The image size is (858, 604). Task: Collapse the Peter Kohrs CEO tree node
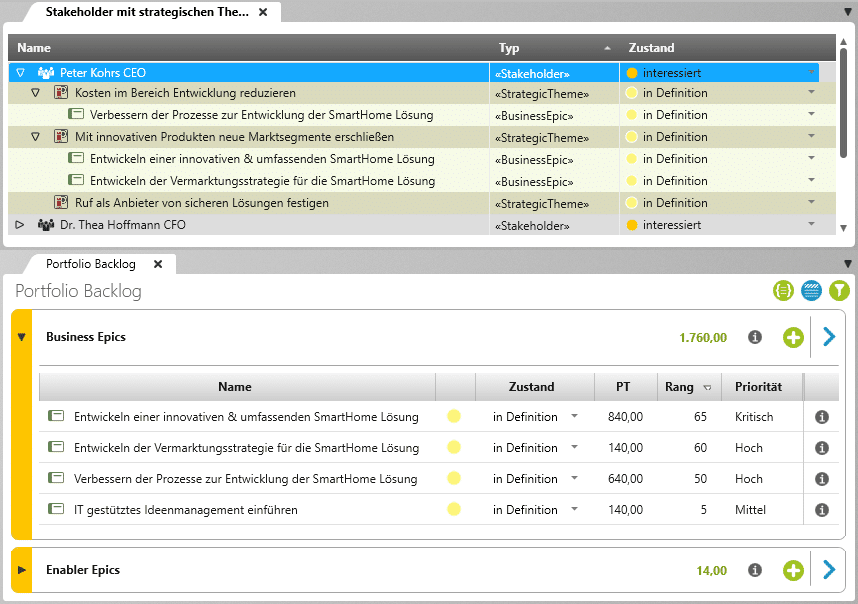tap(21, 73)
